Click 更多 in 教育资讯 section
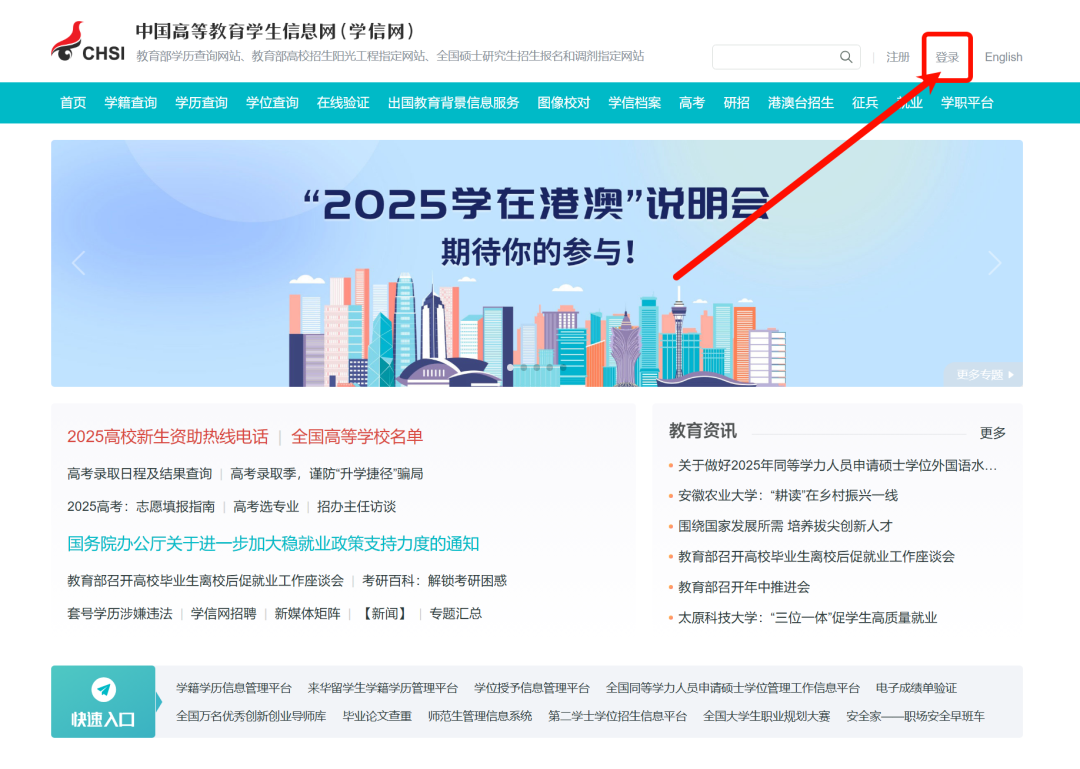Viewport: 1080px width, 769px height. click(993, 433)
